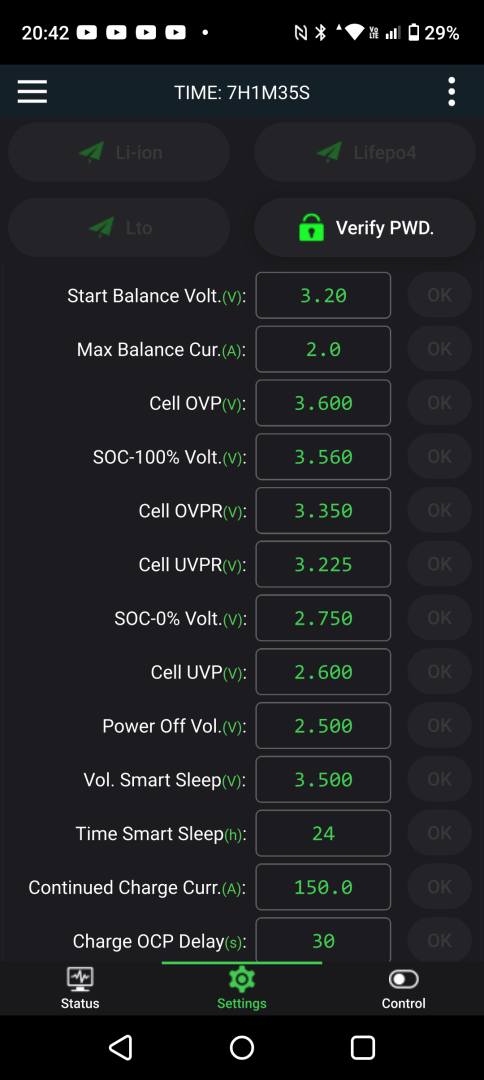The width and height of the screenshot is (484, 1080).
Task: Tap the Android back navigation button
Action: click(x=120, y=1048)
